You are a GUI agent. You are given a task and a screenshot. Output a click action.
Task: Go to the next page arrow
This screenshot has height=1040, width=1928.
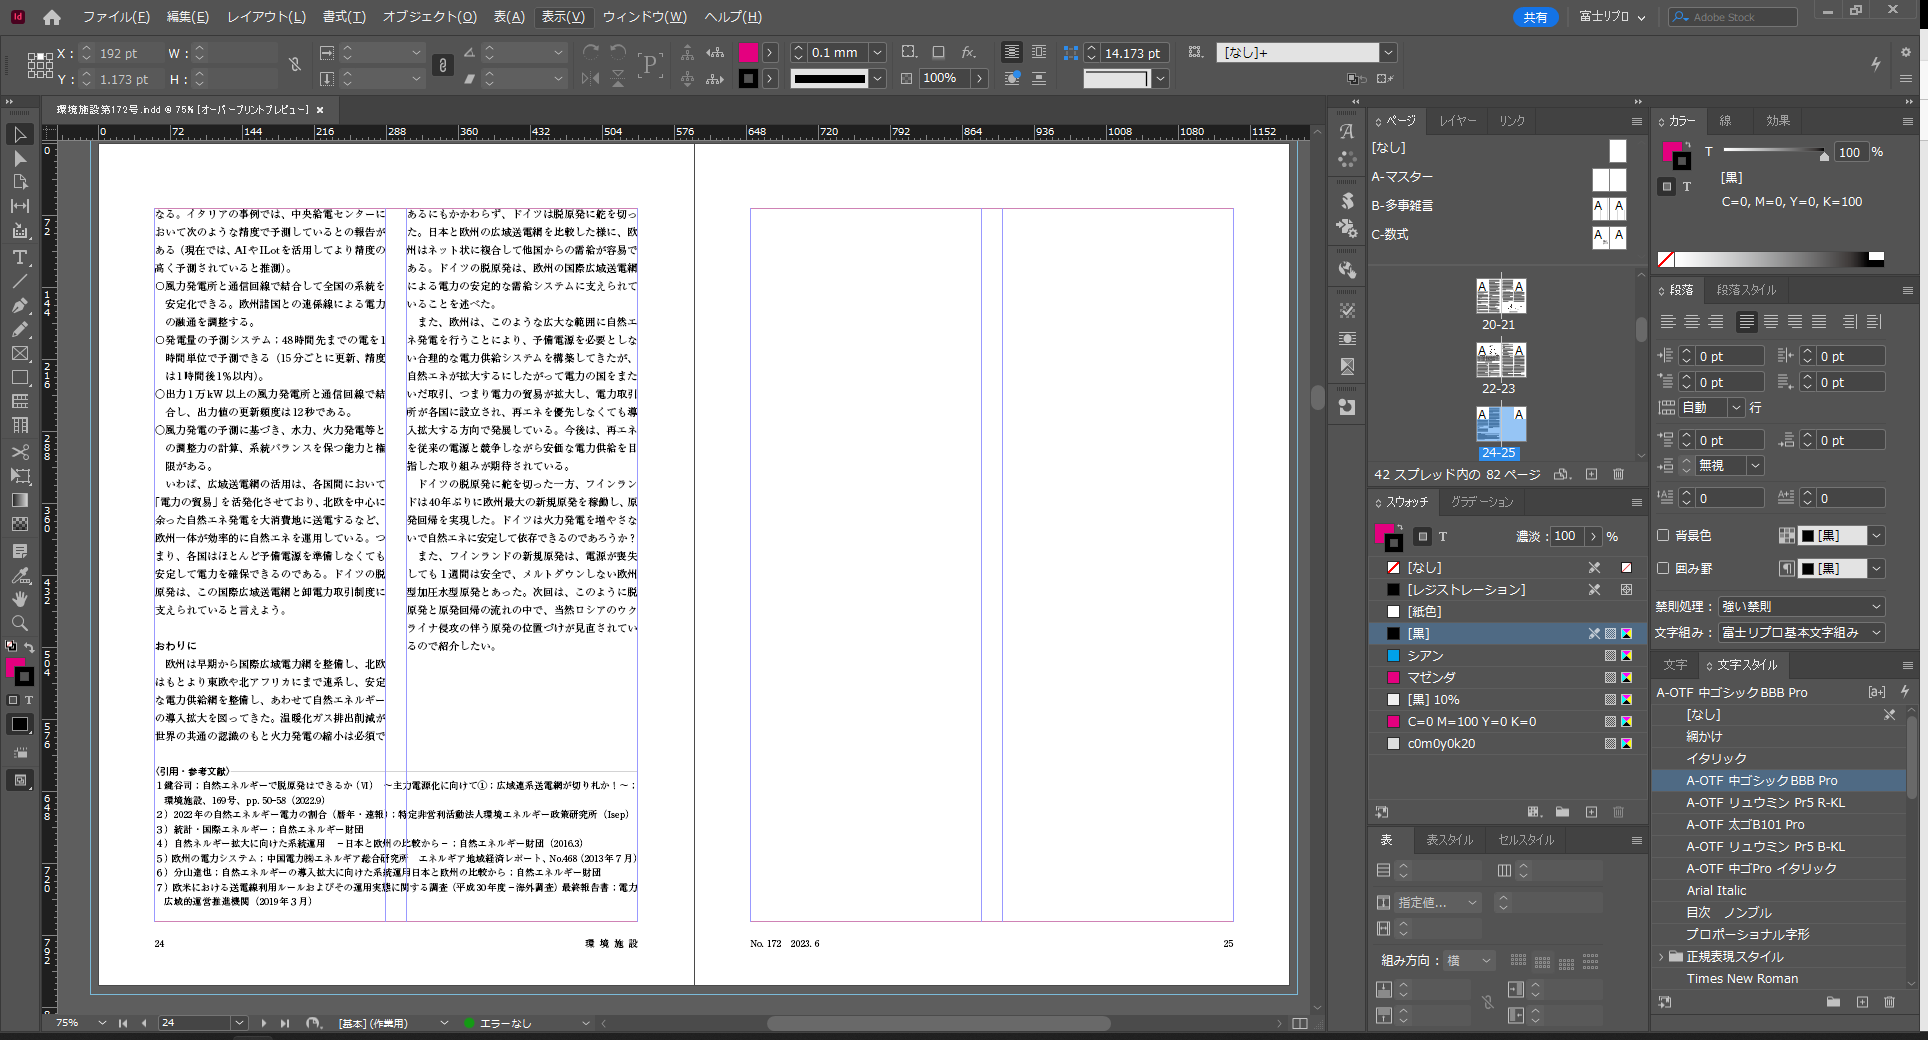click(263, 1023)
